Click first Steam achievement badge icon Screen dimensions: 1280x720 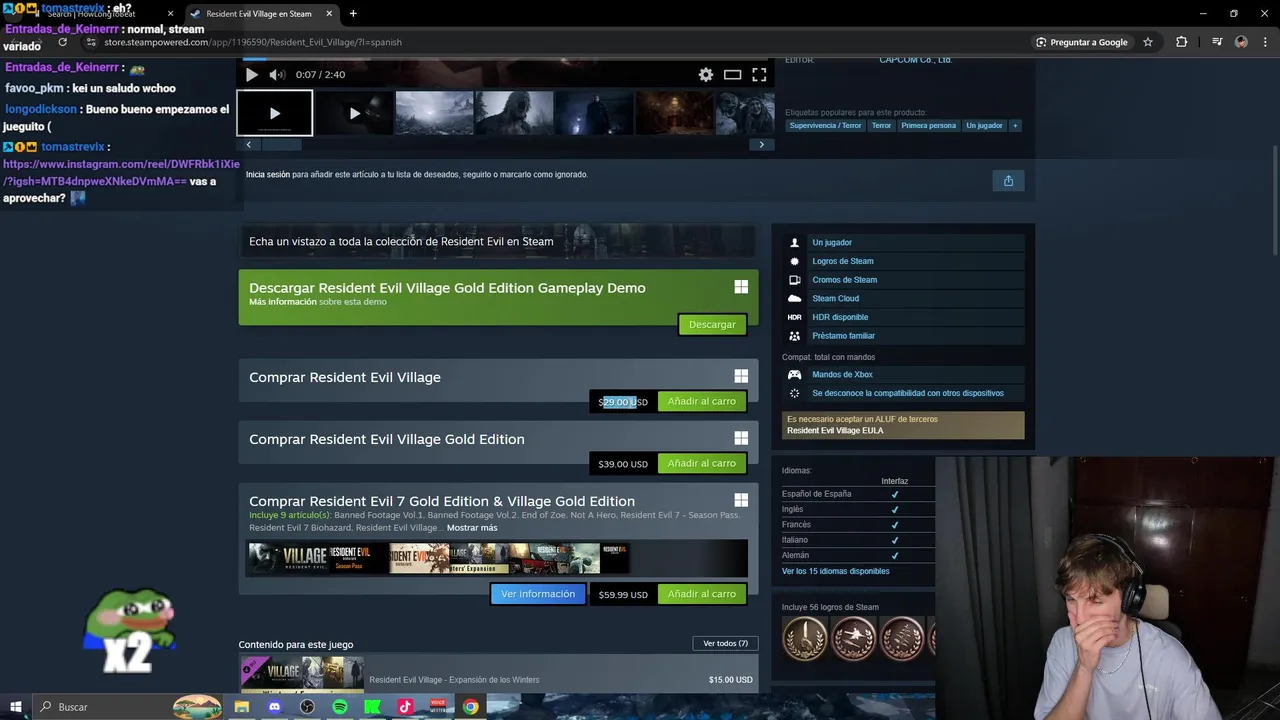(805, 638)
